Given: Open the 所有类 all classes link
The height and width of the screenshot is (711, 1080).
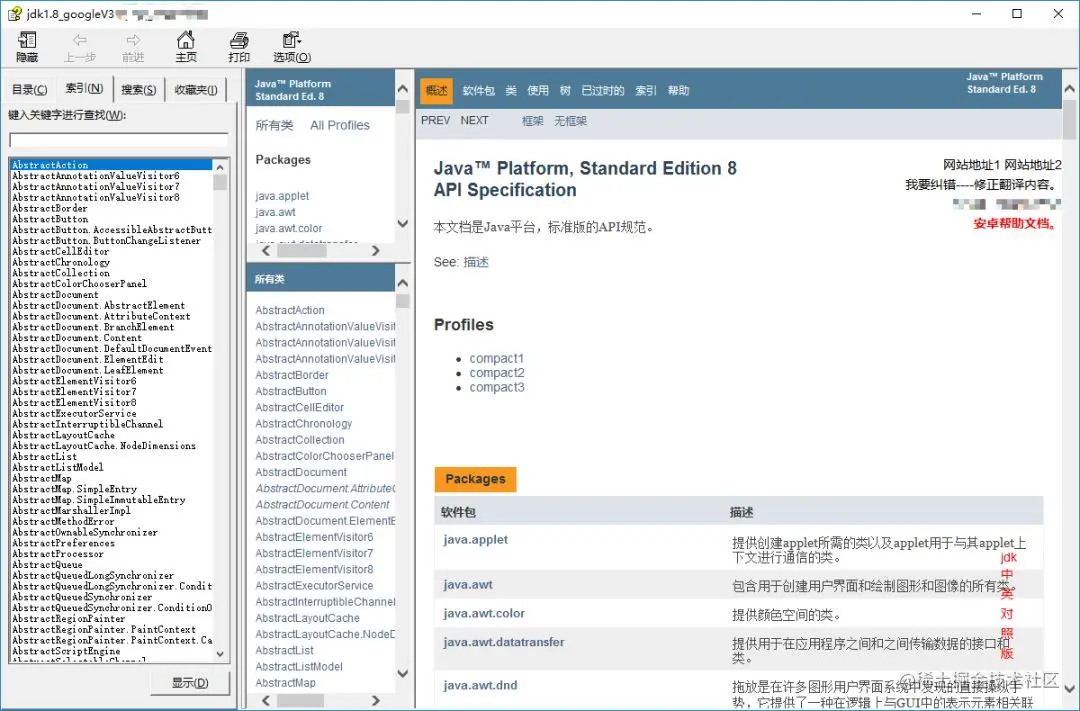Looking at the screenshot, I should pyautogui.click(x=274, y=125).
